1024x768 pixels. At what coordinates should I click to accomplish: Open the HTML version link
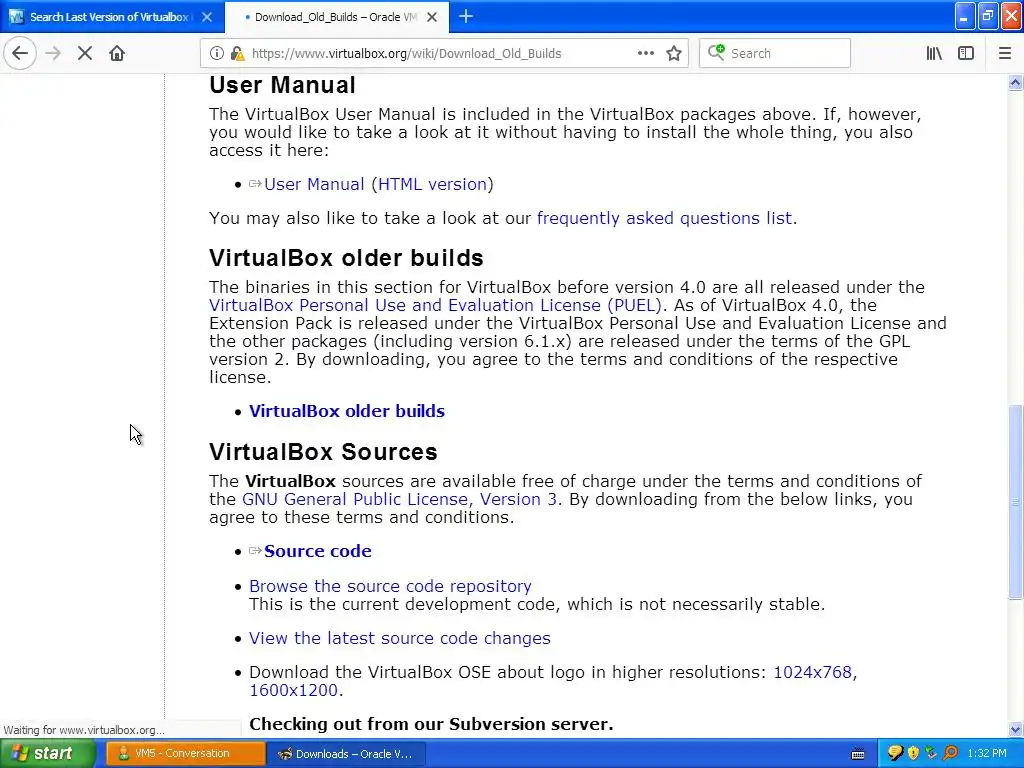432,184
